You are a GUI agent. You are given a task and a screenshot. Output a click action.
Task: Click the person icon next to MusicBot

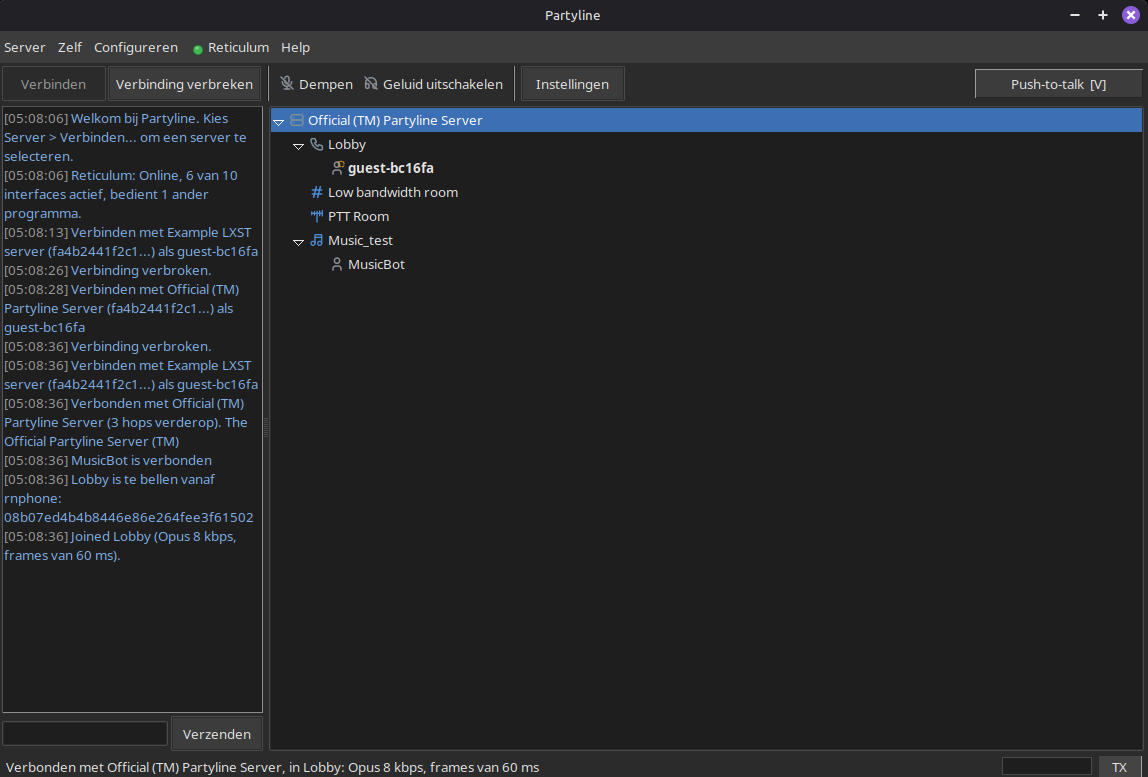click(x=337, y=264)
